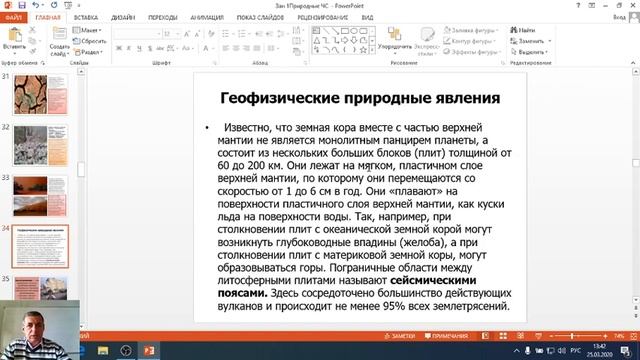Click the Reset (Сбросить) slide button
The width and height of the screenshot is (640, 360).
click(89, 41)
